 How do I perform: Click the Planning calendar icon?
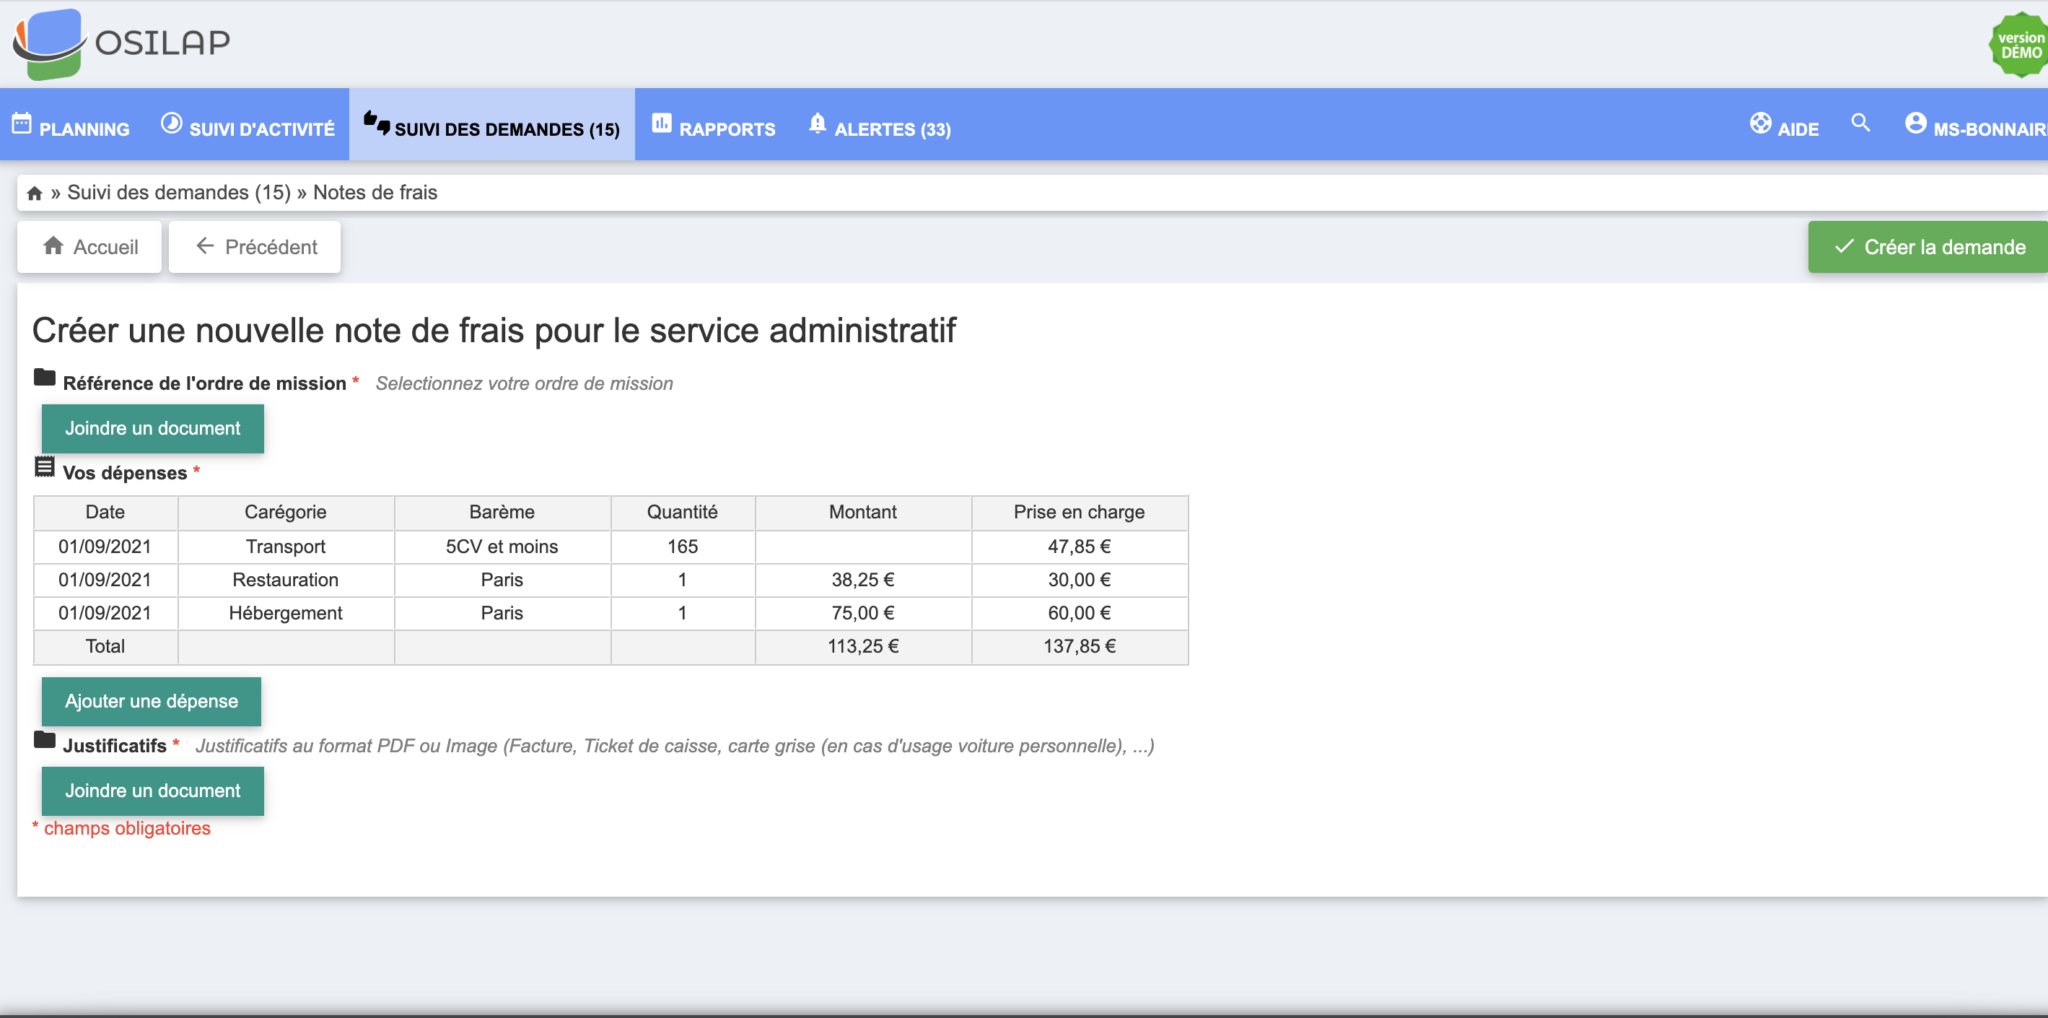[x=22, y=123]
